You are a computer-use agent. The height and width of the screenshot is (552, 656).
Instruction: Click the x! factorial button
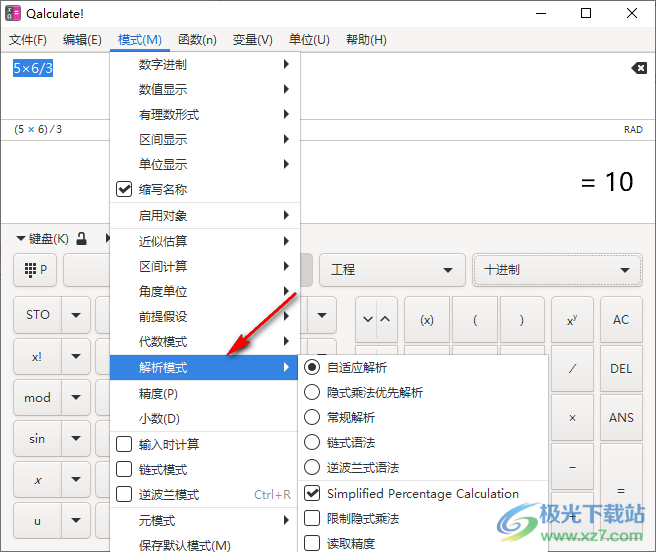tap(38, 357)
